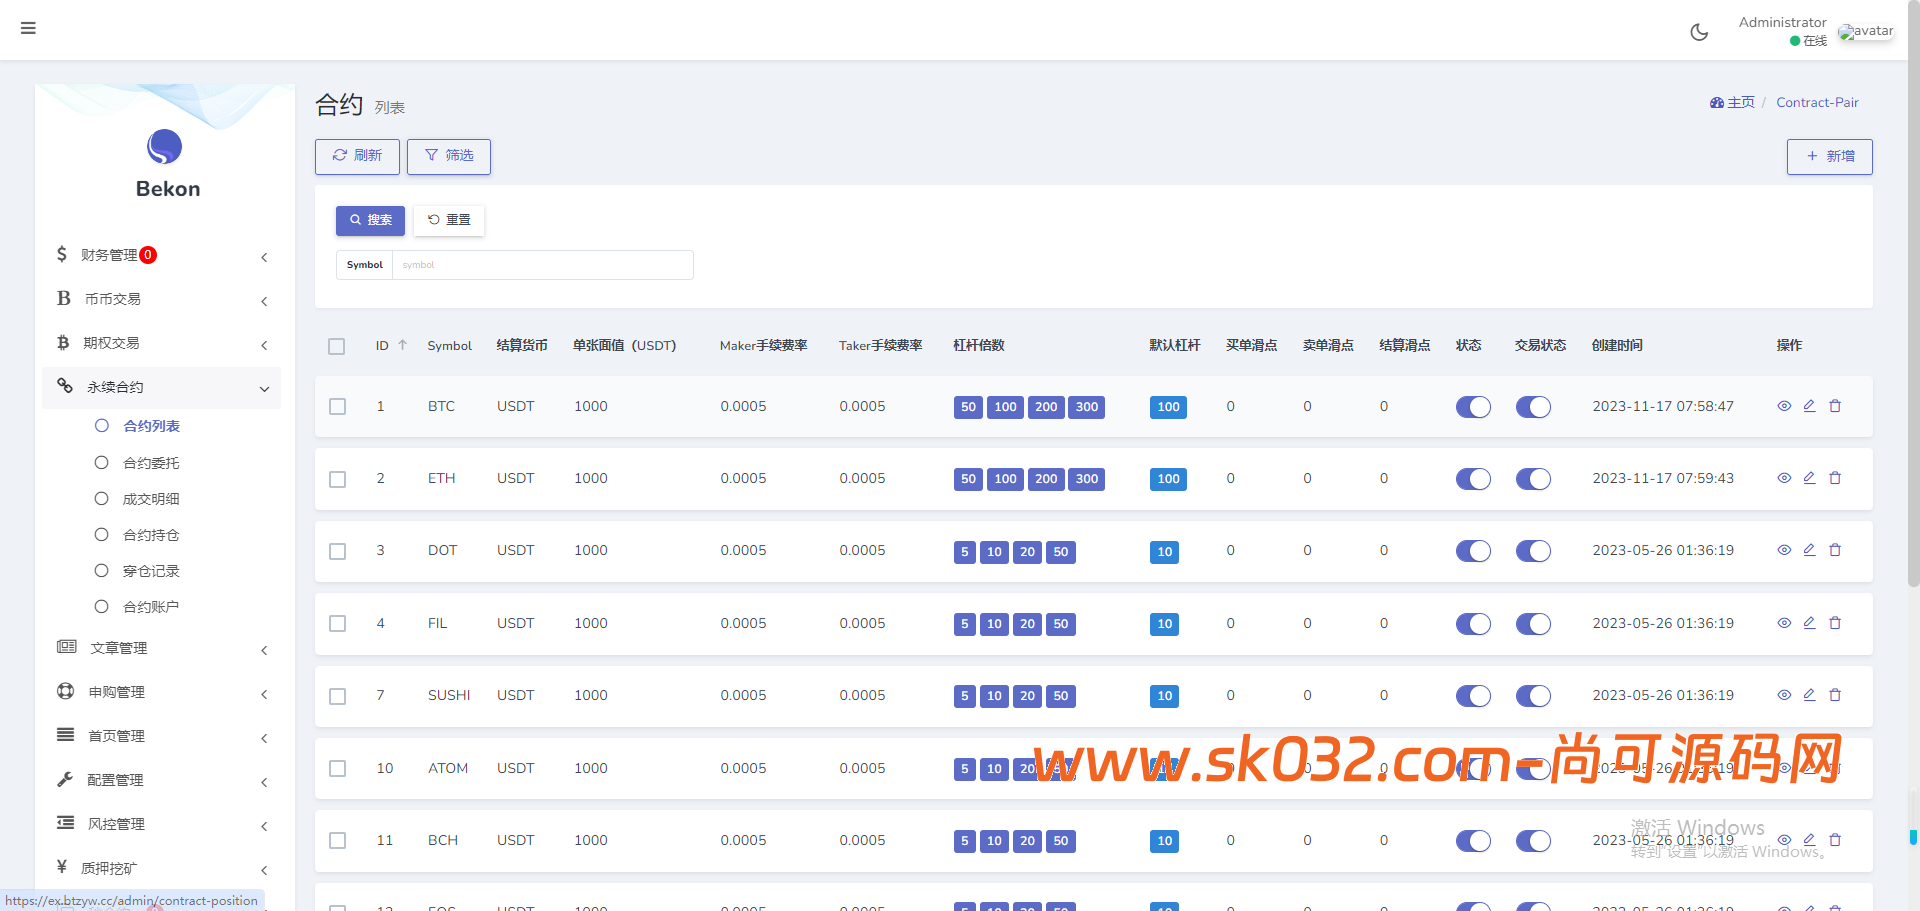Click the dark mode moon icon
Screen dimensions: 1920x911
coord(1699,31)
